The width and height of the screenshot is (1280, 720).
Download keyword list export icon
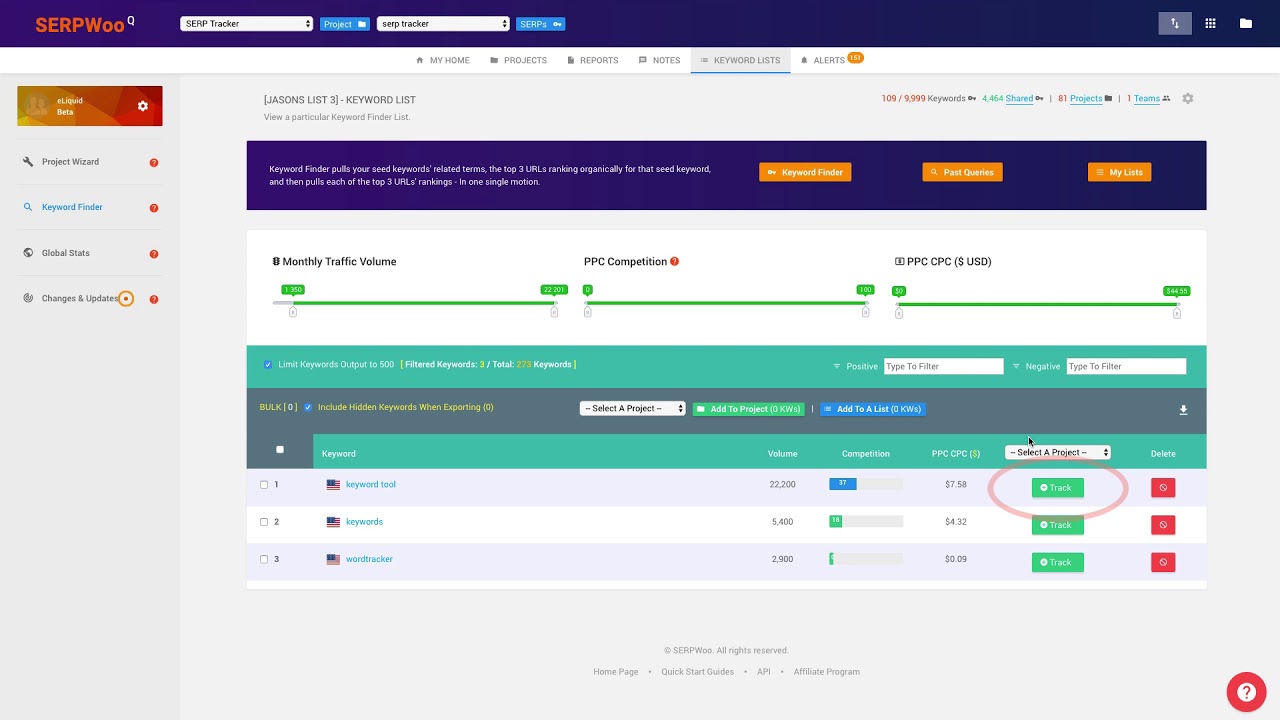[1183, 410]
